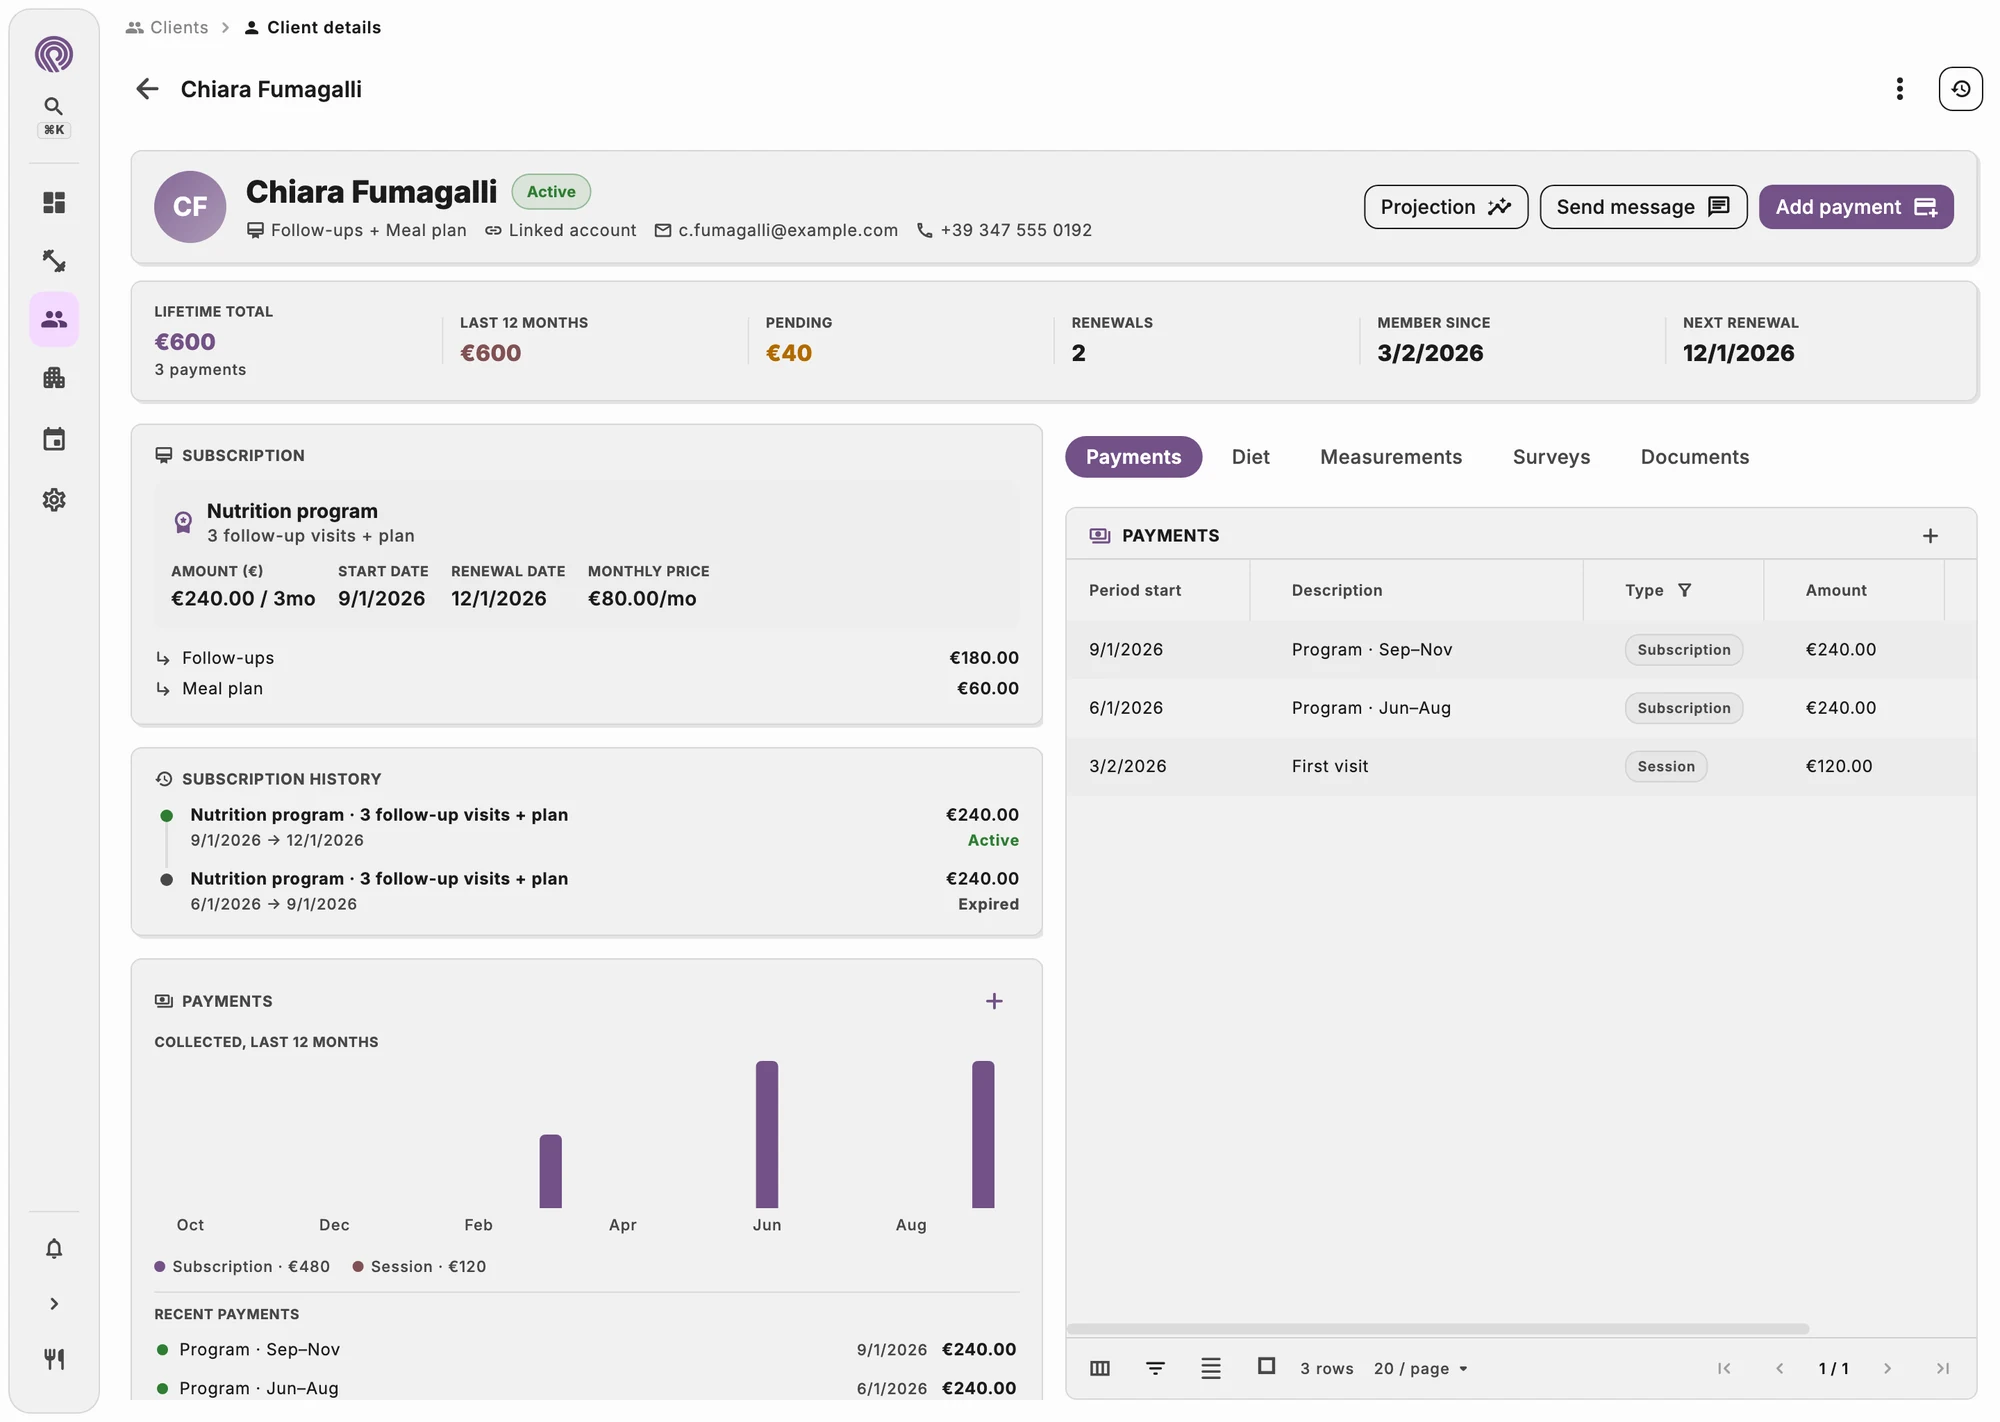Switch to the Surveys tab
2000x1422 pixels.
coord(1551,457)
